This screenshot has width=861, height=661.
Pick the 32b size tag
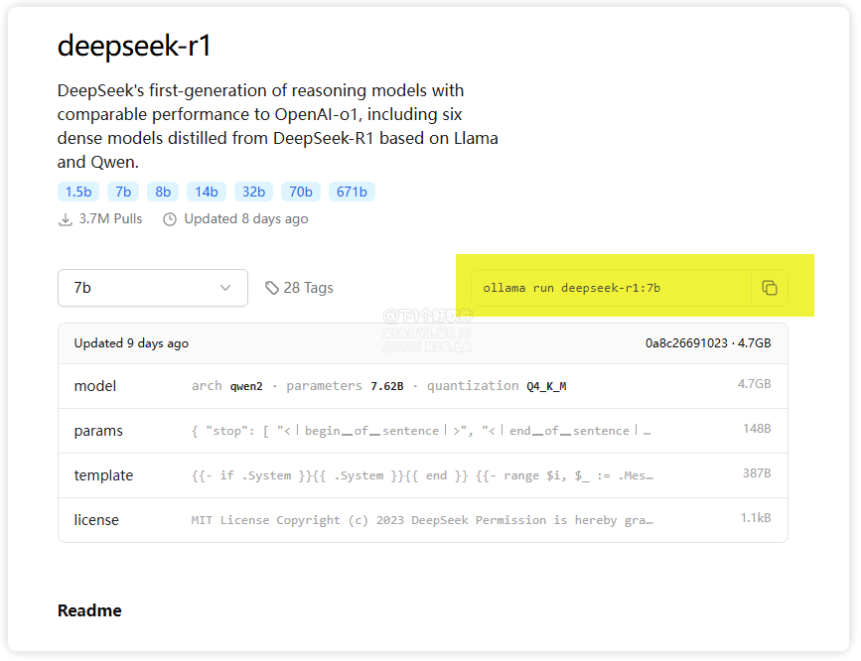coord(254,192)
